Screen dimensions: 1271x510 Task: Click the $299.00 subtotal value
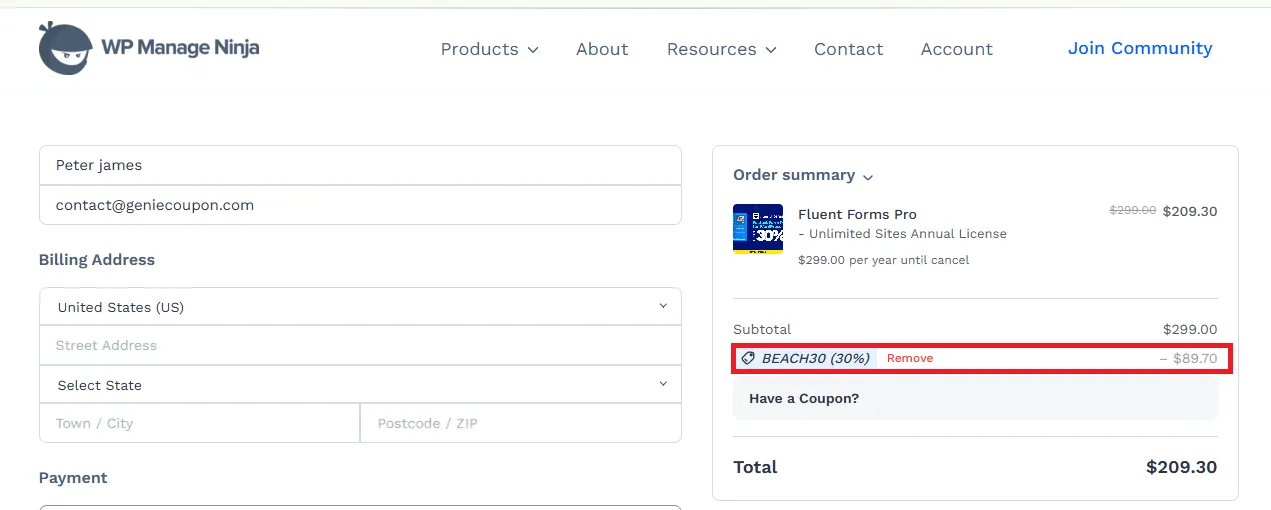tap(1190, 329)
